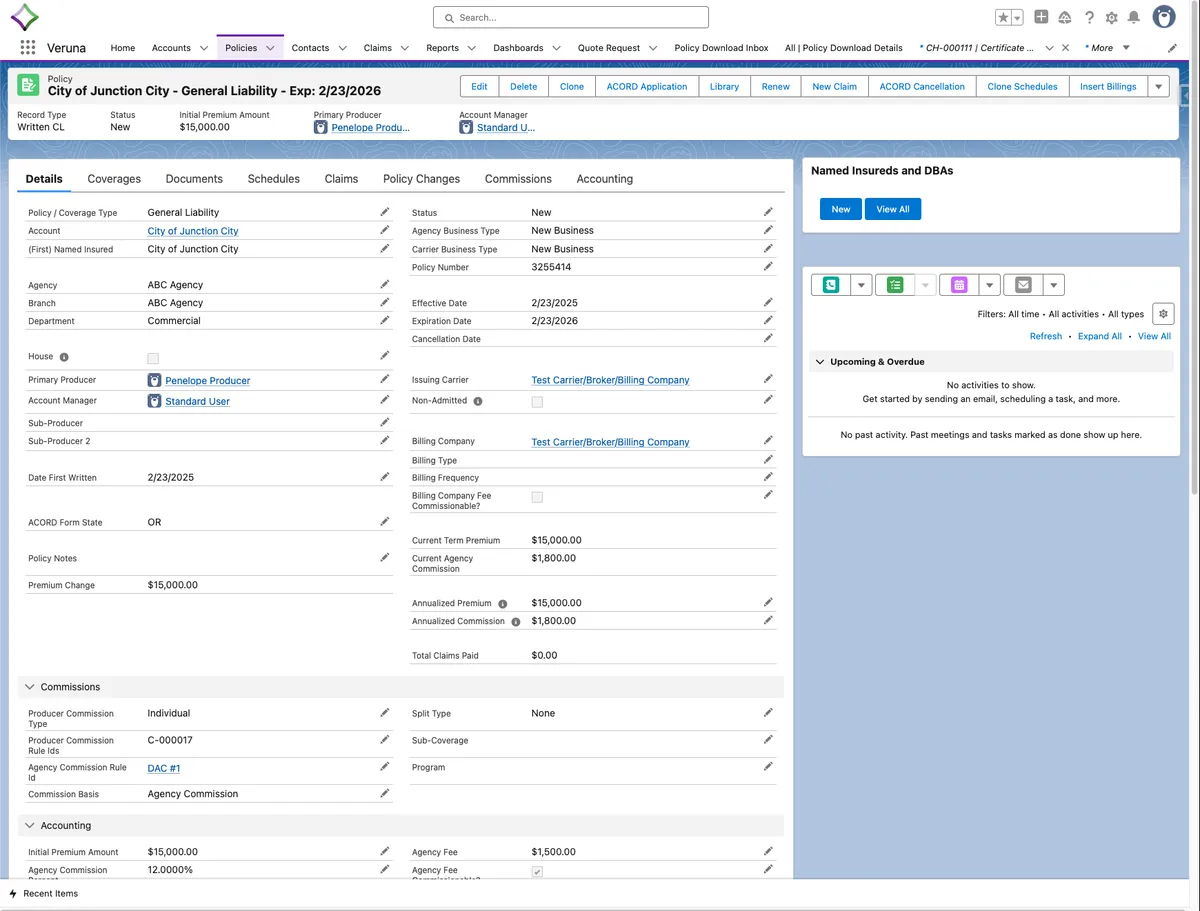Screen dimensions: 1200x911
Task: Open the Policy Download Inbox nav item
Action: coord(722,48)
